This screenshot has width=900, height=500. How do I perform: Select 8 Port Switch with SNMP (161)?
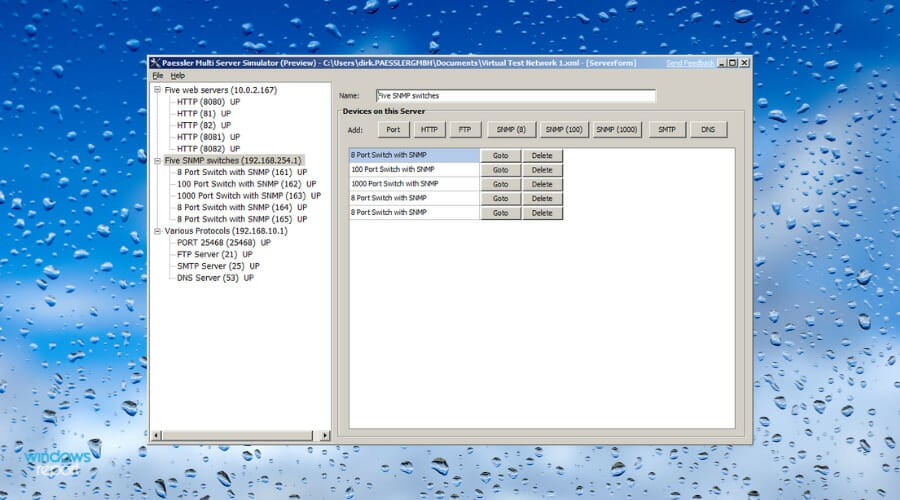(242, 172)
